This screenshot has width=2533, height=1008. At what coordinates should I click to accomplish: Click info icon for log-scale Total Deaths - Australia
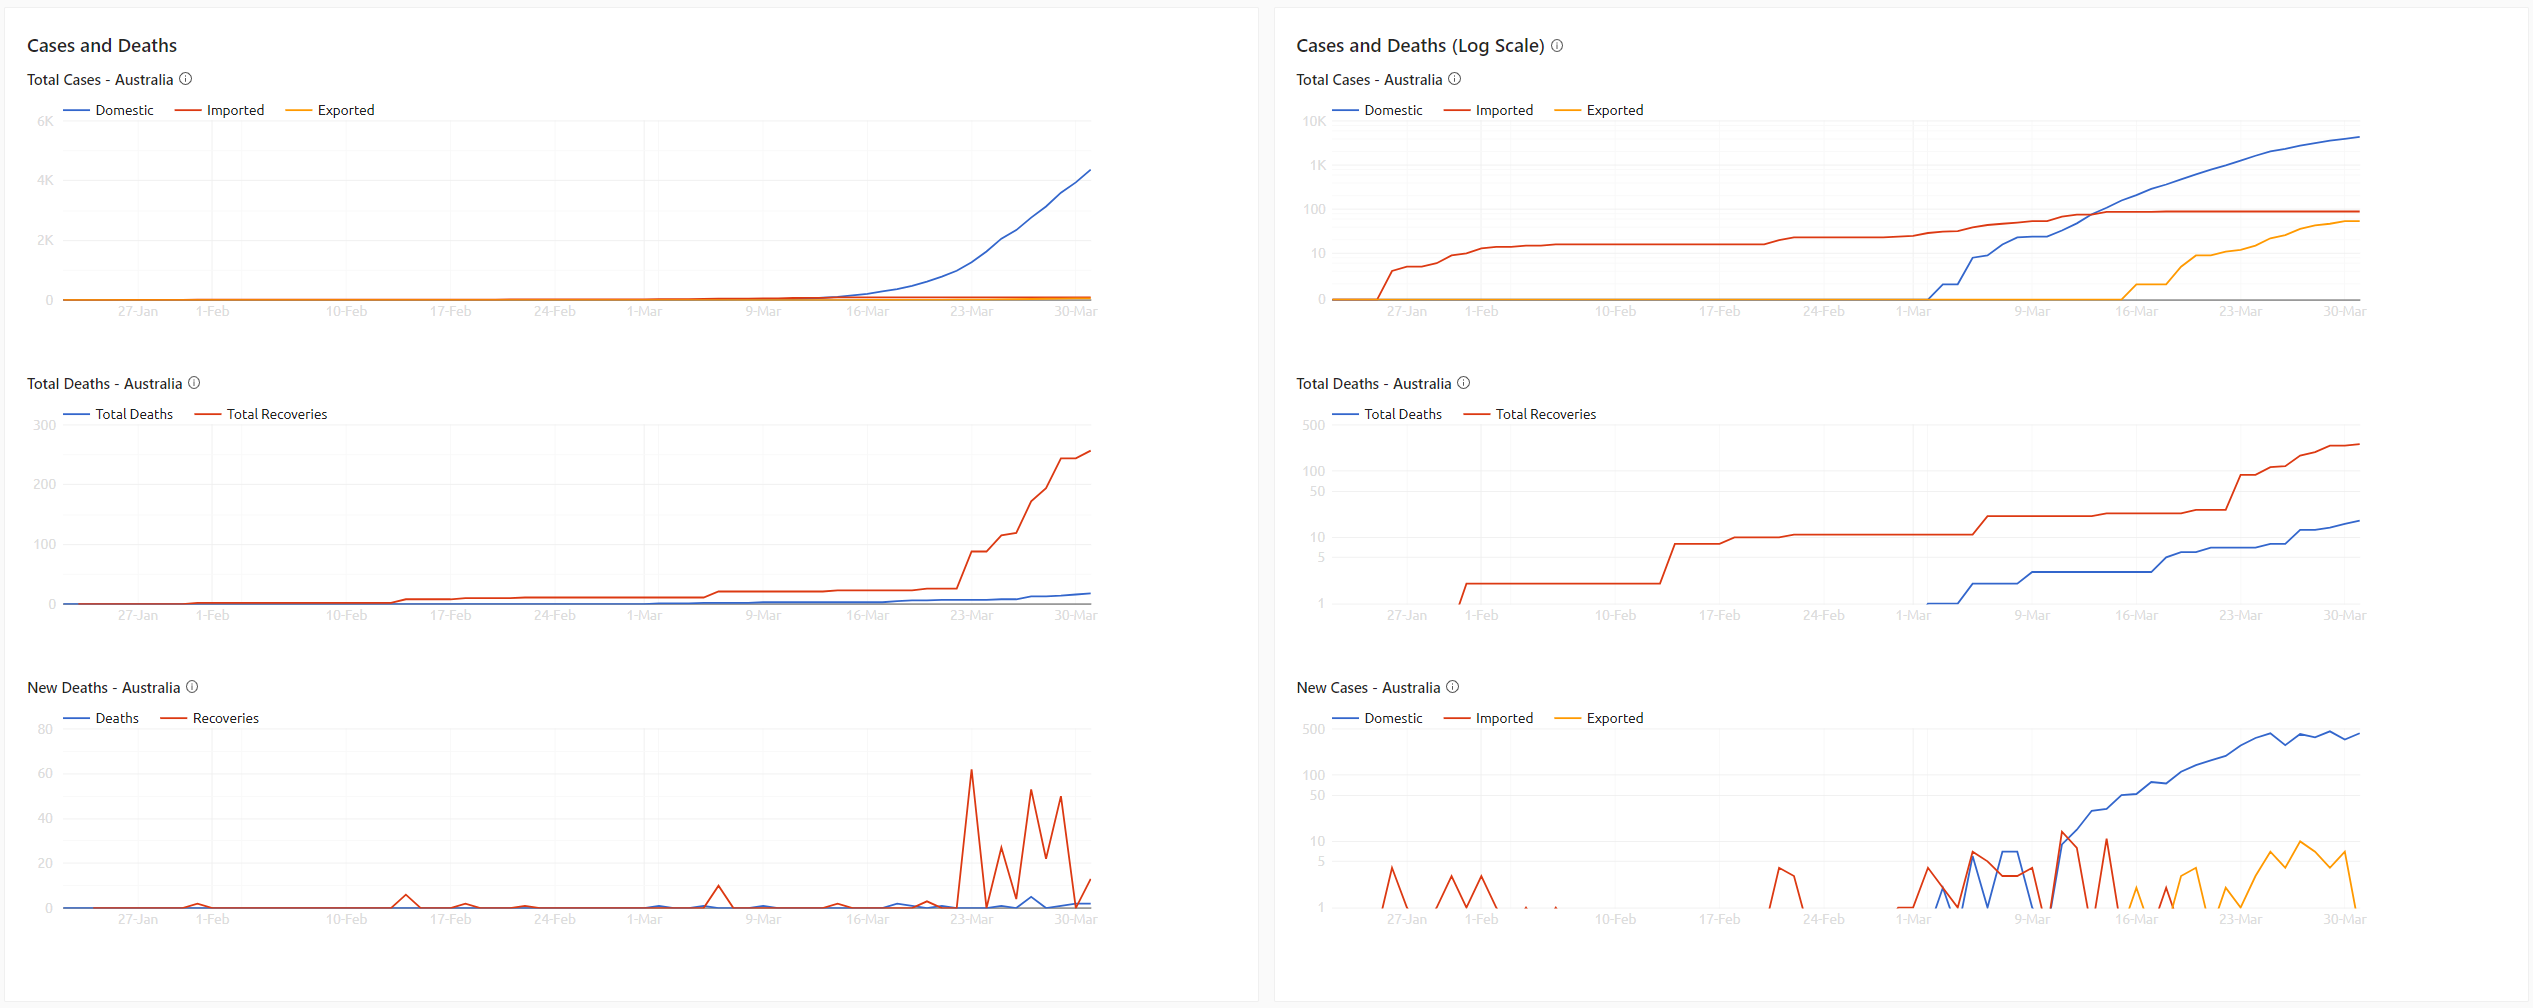1464,383
